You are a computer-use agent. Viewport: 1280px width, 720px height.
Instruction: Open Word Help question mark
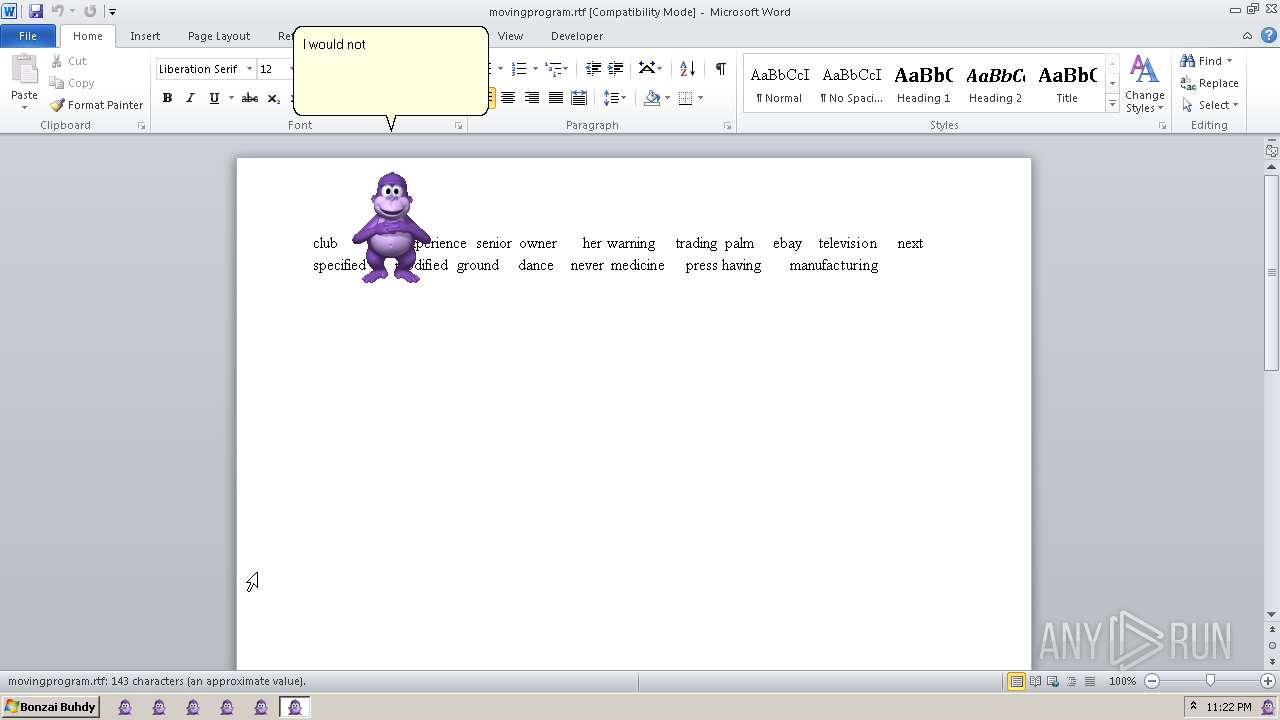tap(1269, 36)
